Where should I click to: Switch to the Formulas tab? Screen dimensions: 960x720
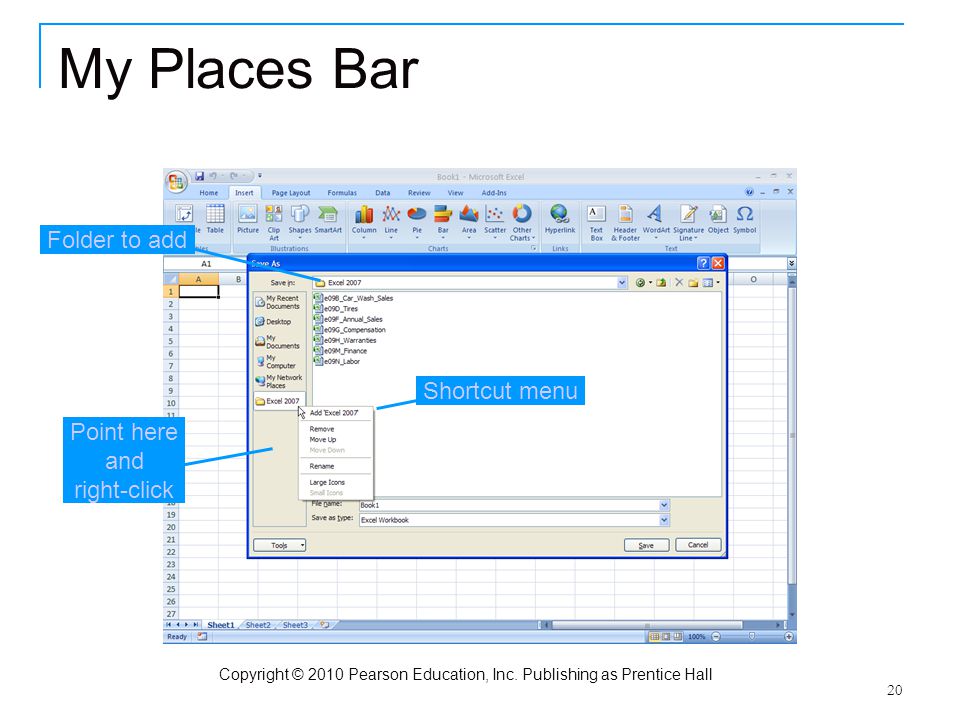pyautogui.click(x=342, y=192)
